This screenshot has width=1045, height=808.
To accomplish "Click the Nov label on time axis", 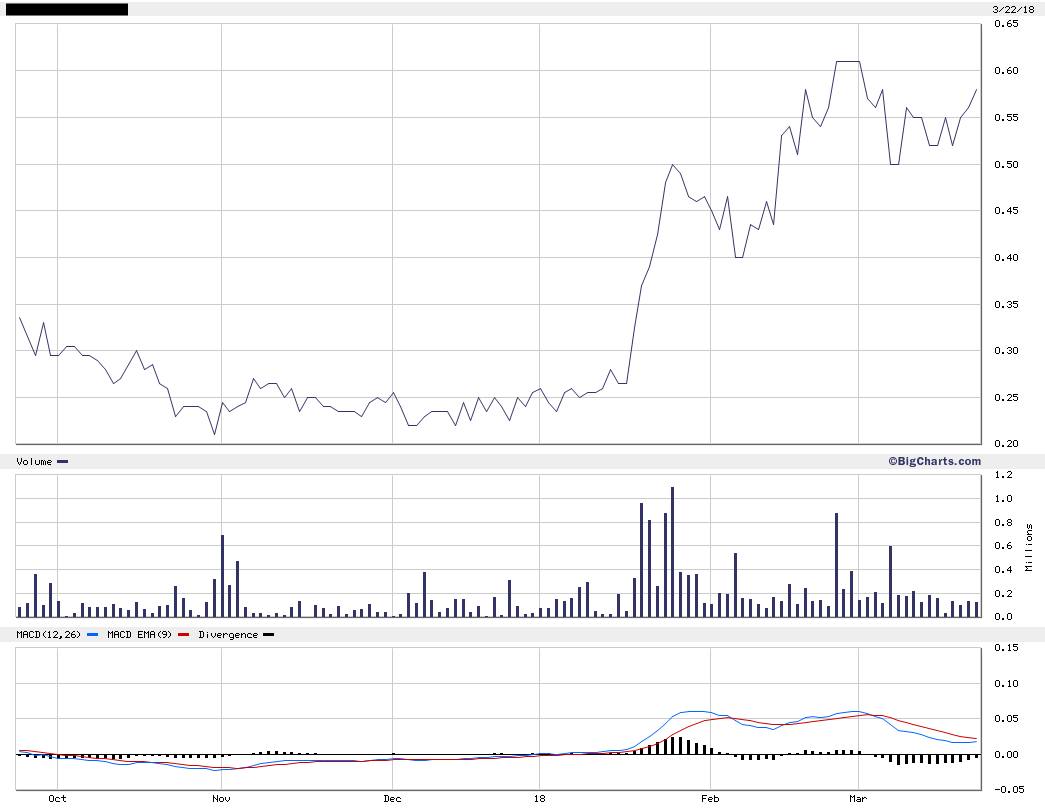I will click(x=221, y=798).
